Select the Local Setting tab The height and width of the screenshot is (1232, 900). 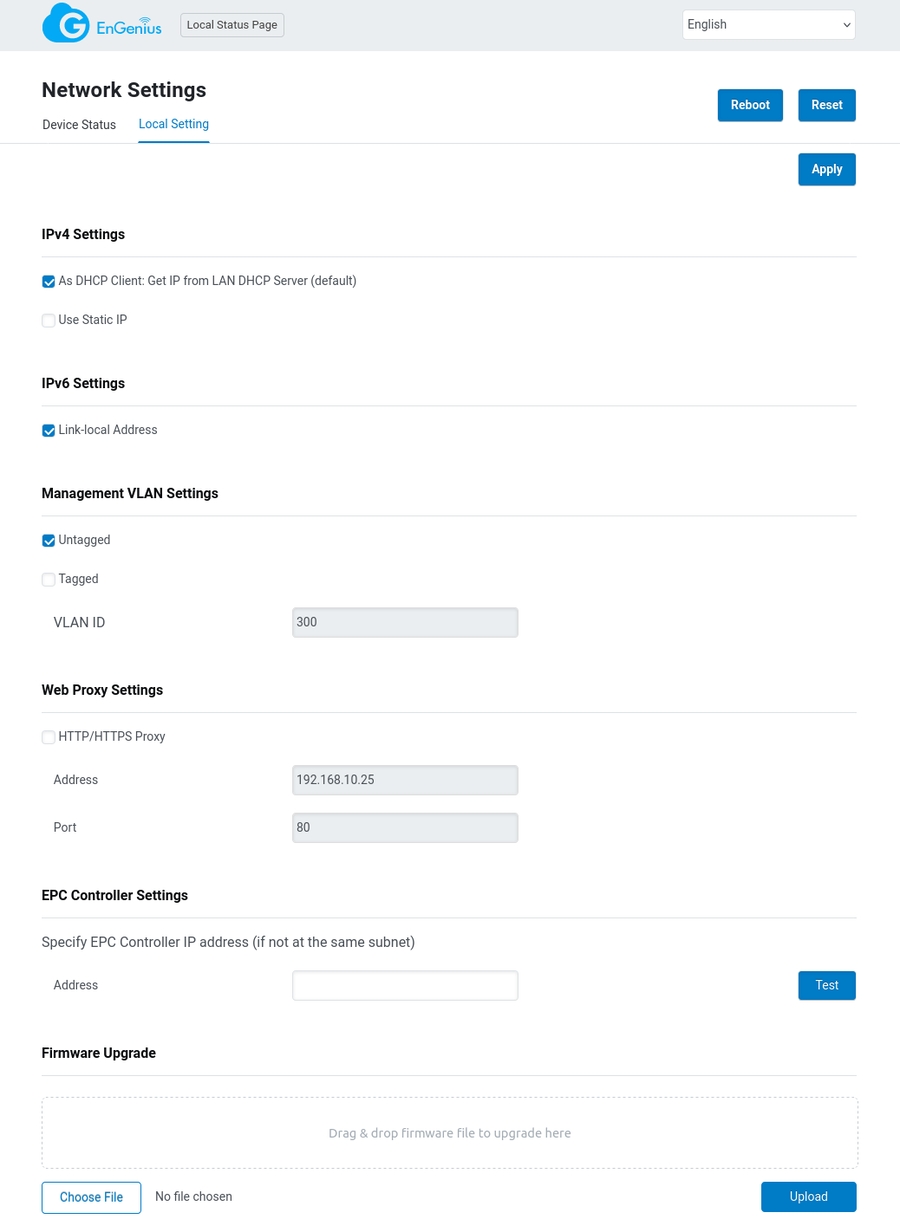173,124
